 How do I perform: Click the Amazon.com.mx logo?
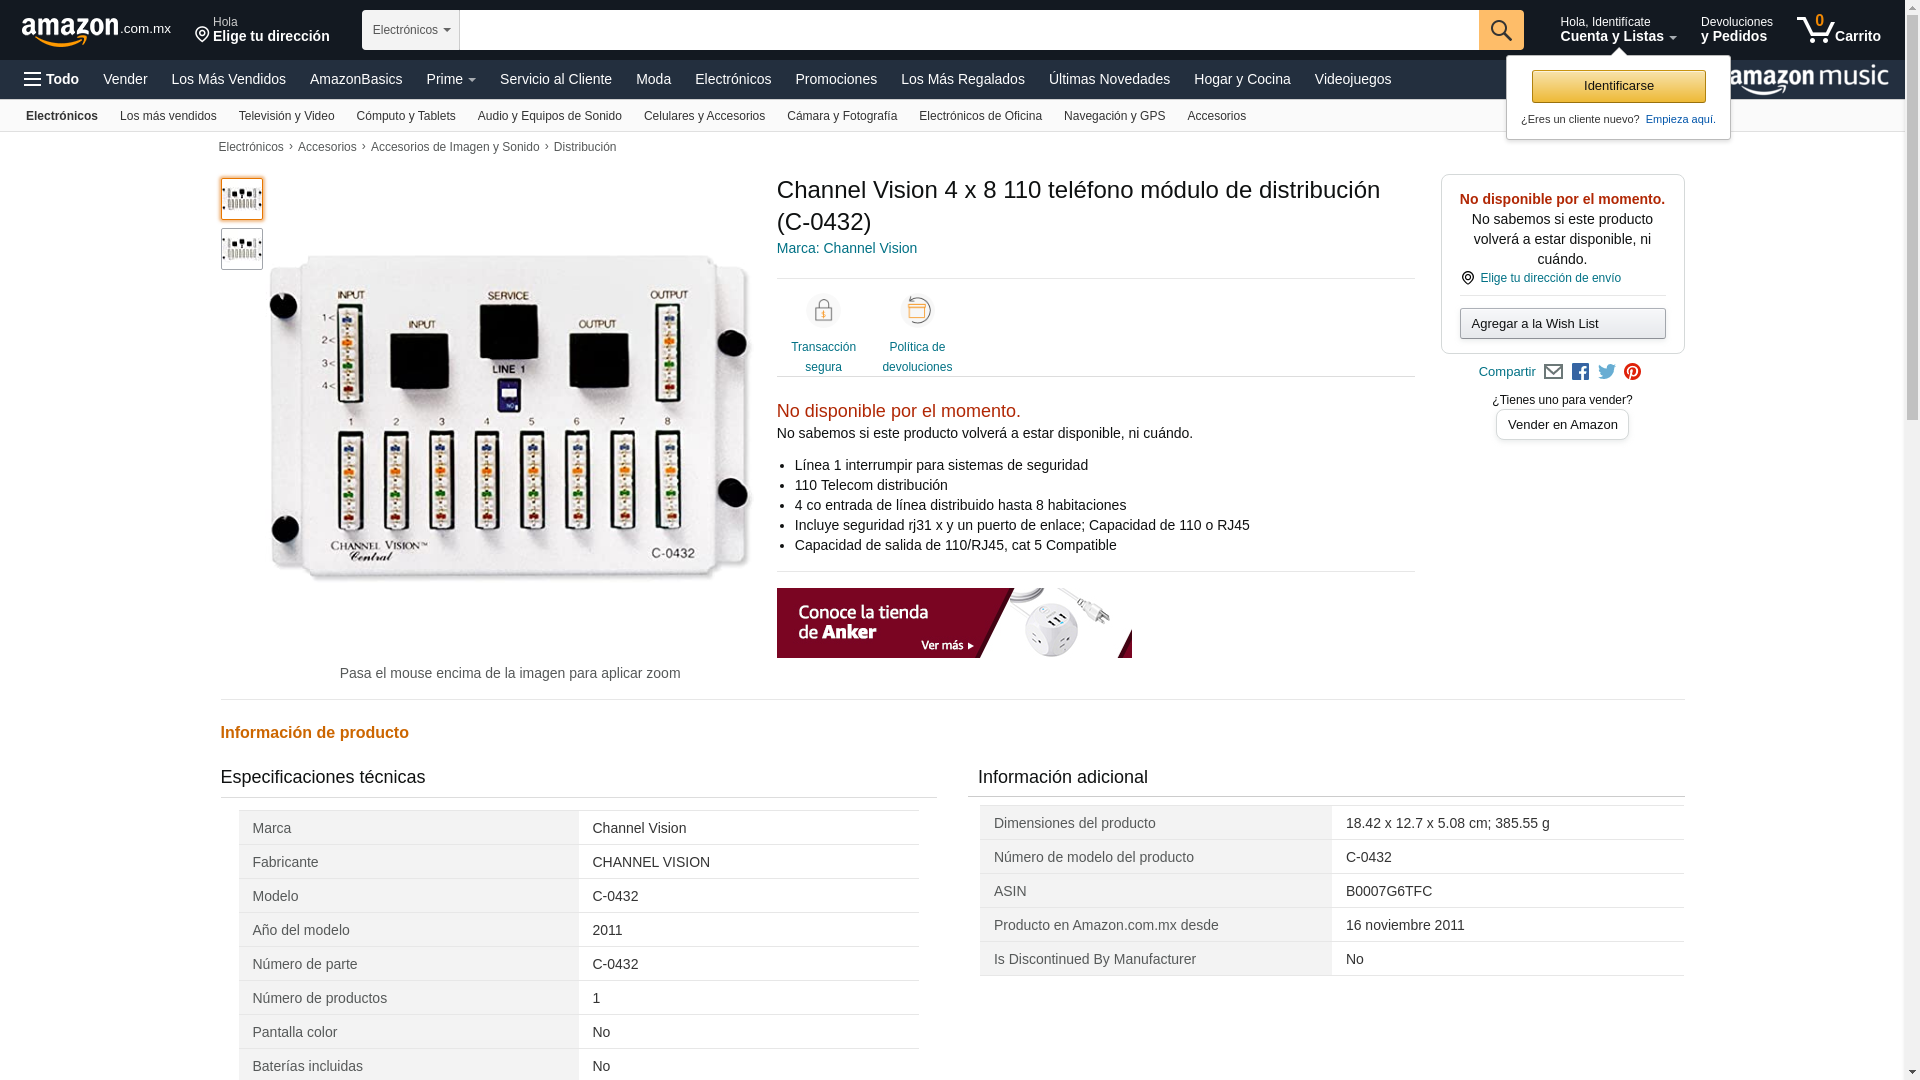[x=96, y=31]
